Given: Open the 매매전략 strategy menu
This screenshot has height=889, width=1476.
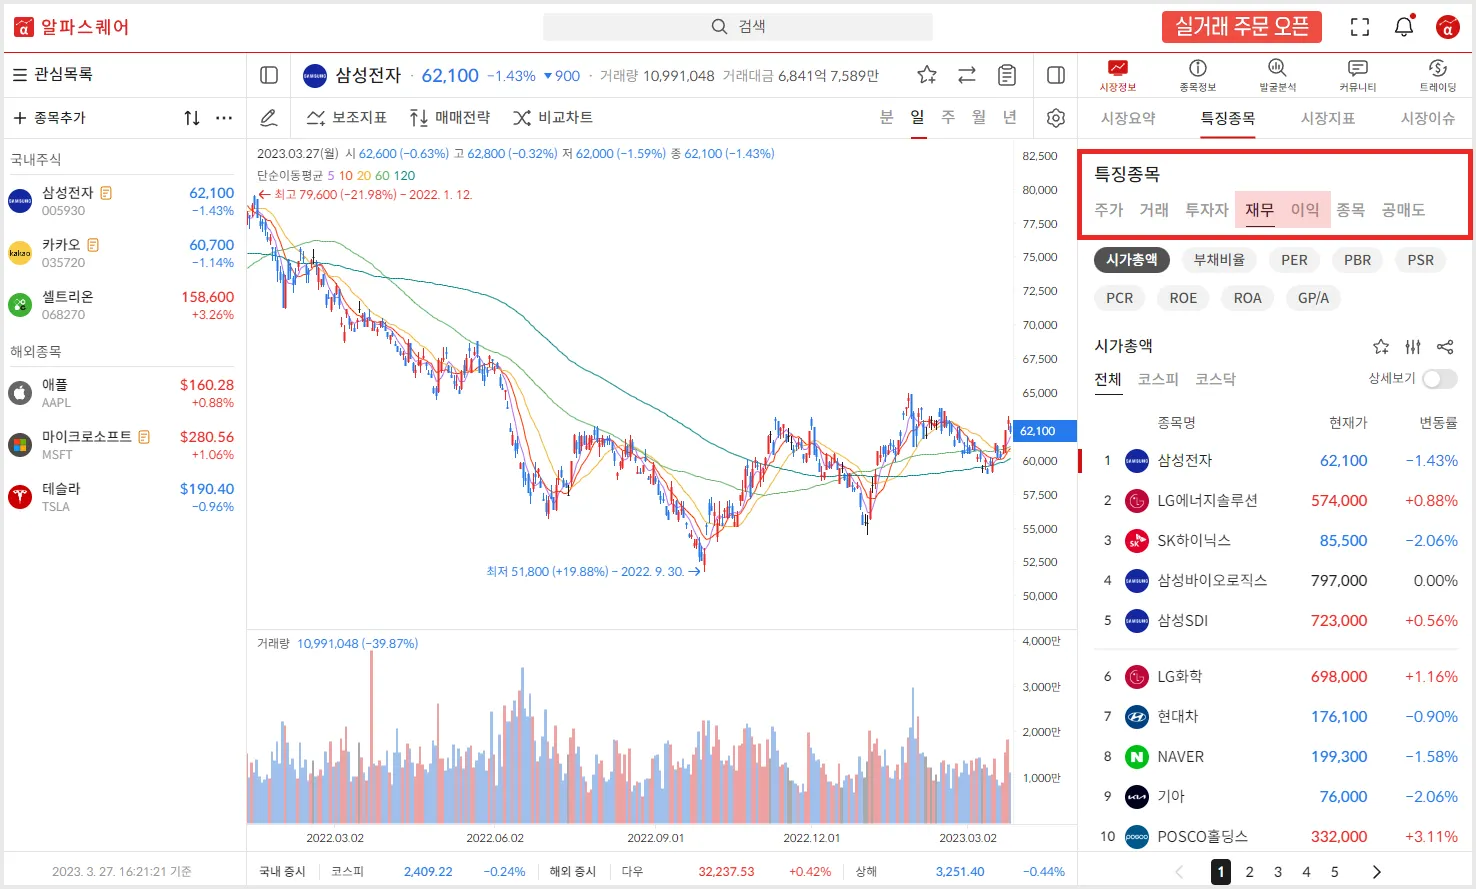Looking at the screenshot, I should click(450, 118).
